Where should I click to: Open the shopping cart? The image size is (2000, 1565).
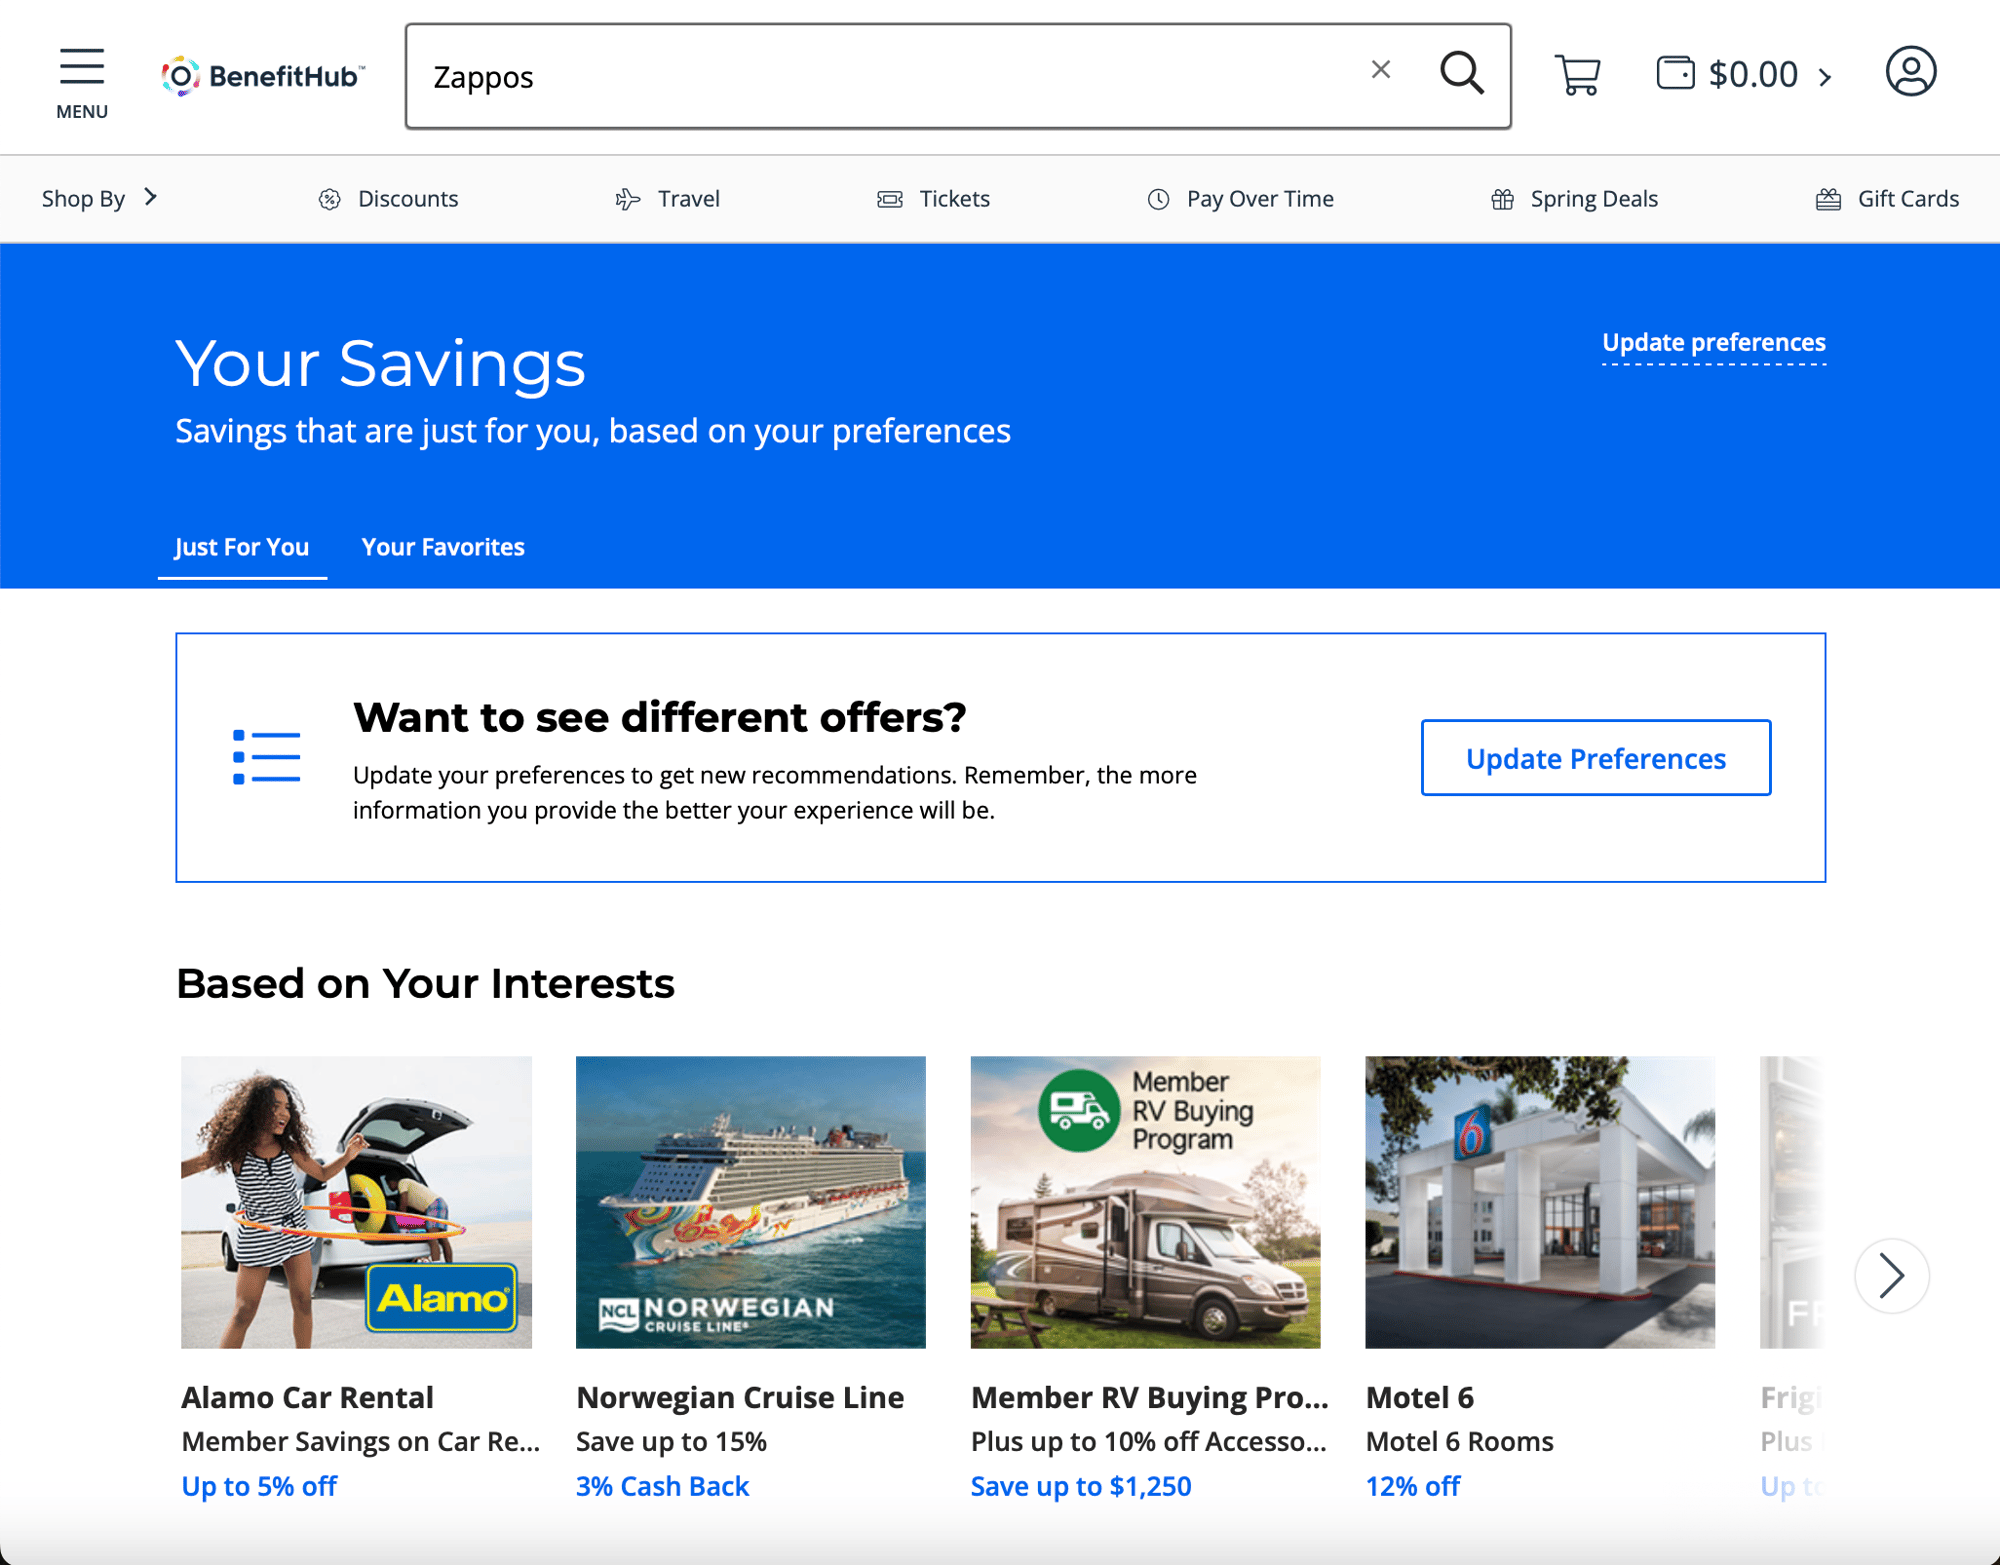(x=1578, y=75)
